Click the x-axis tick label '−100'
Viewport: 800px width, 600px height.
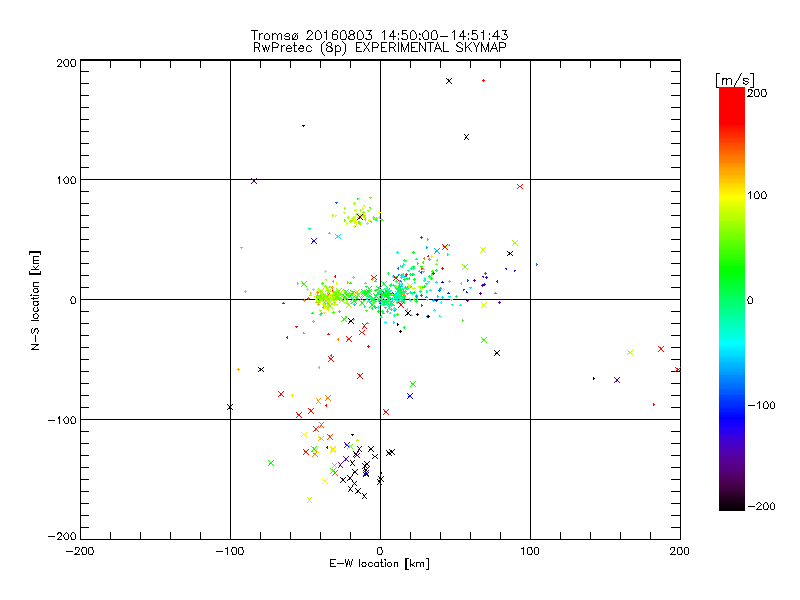point(230,551)
